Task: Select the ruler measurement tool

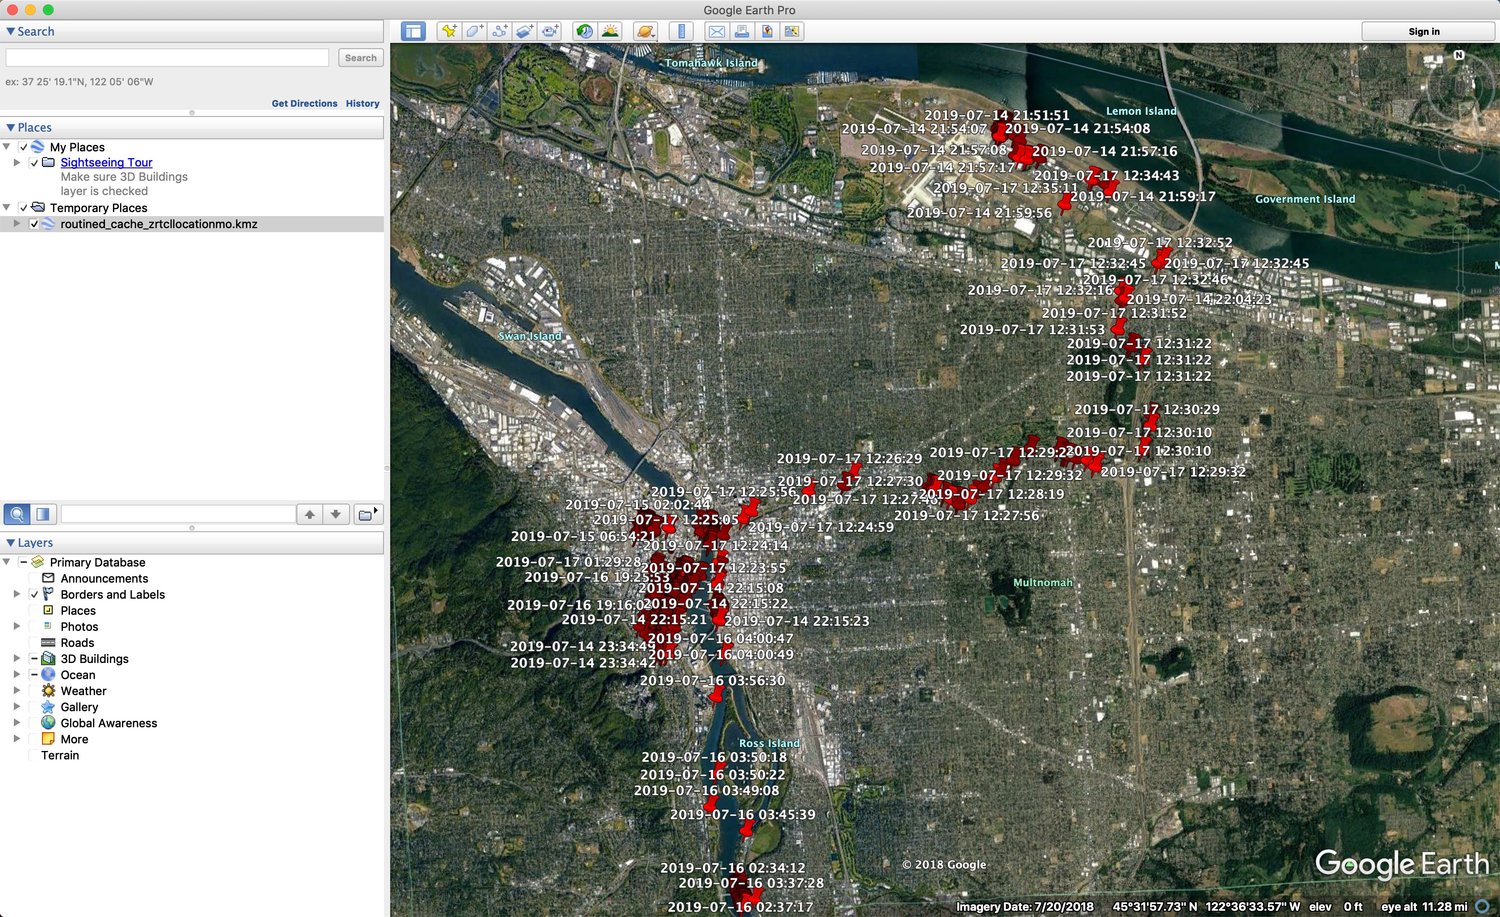Action: tap(681, 31)
